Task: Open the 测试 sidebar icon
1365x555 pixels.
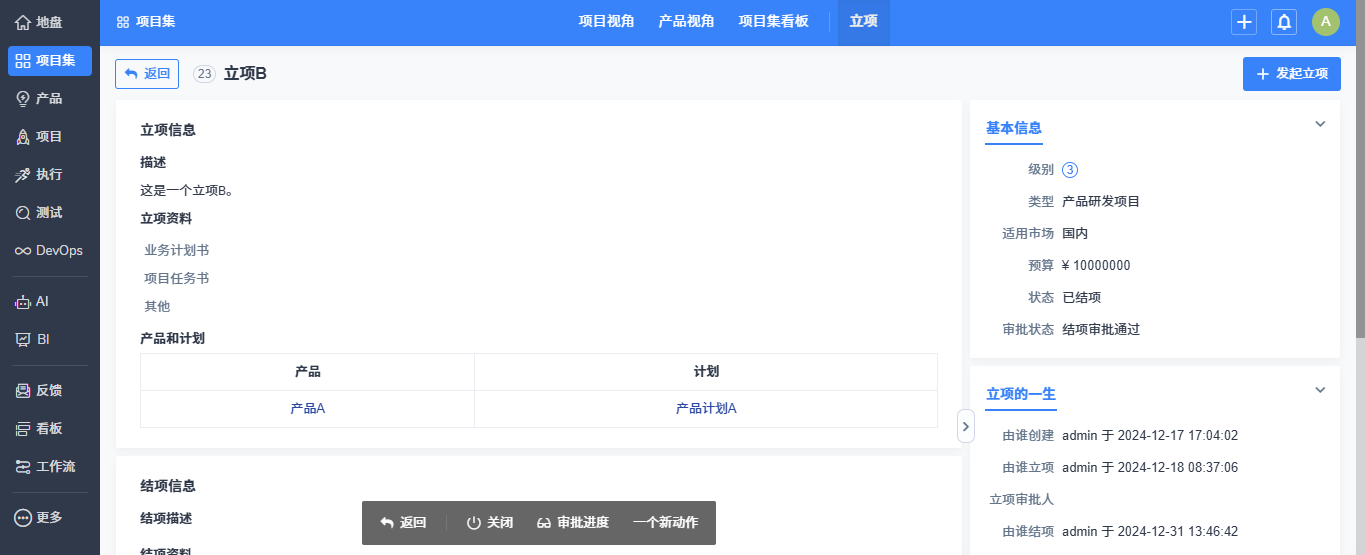Action: click(22, 212)
